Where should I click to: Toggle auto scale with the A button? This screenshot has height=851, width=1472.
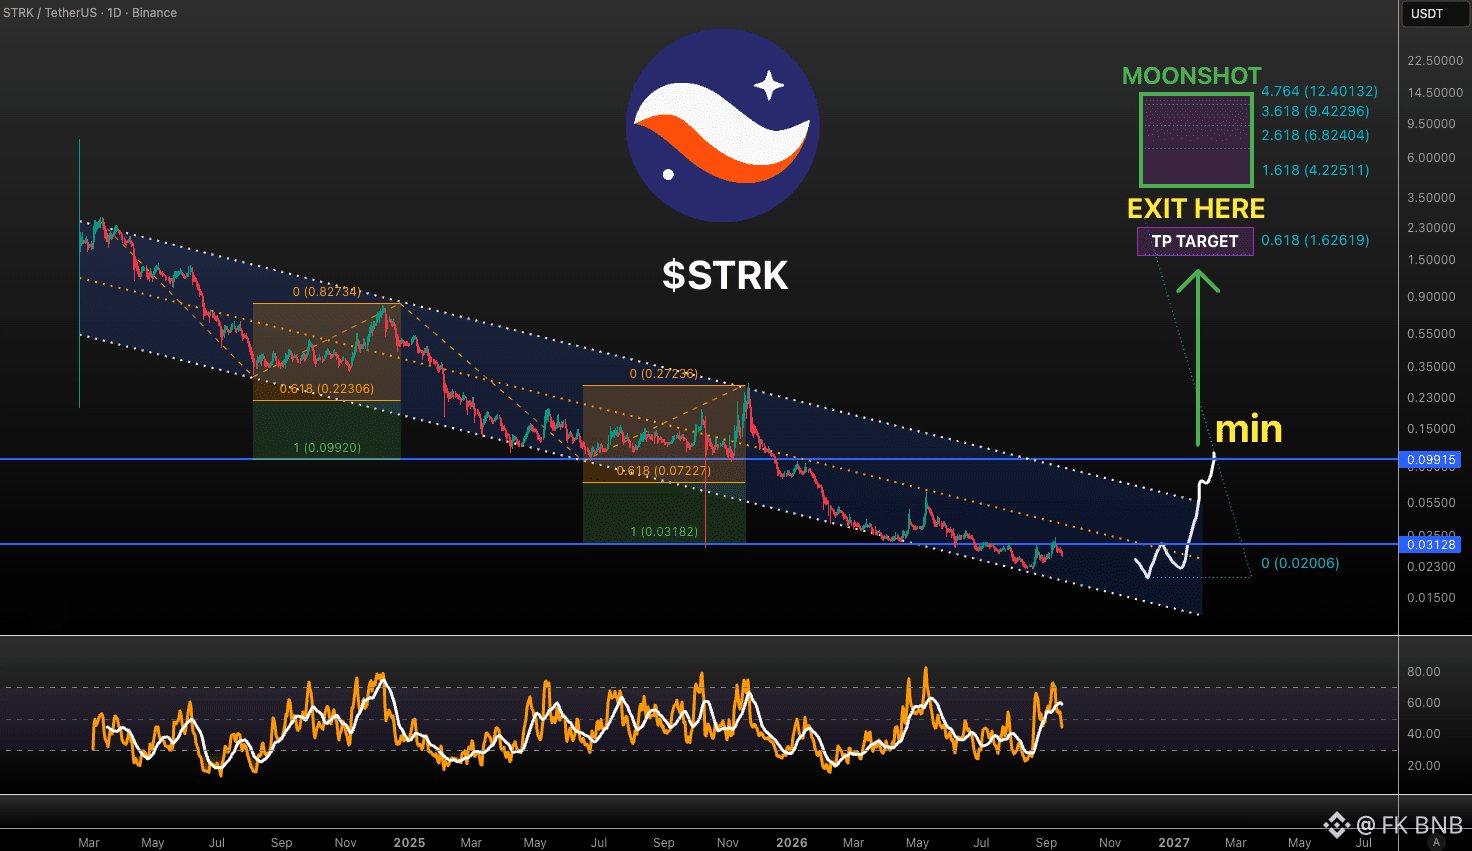pyautogui.click(x=1436, y=843)
